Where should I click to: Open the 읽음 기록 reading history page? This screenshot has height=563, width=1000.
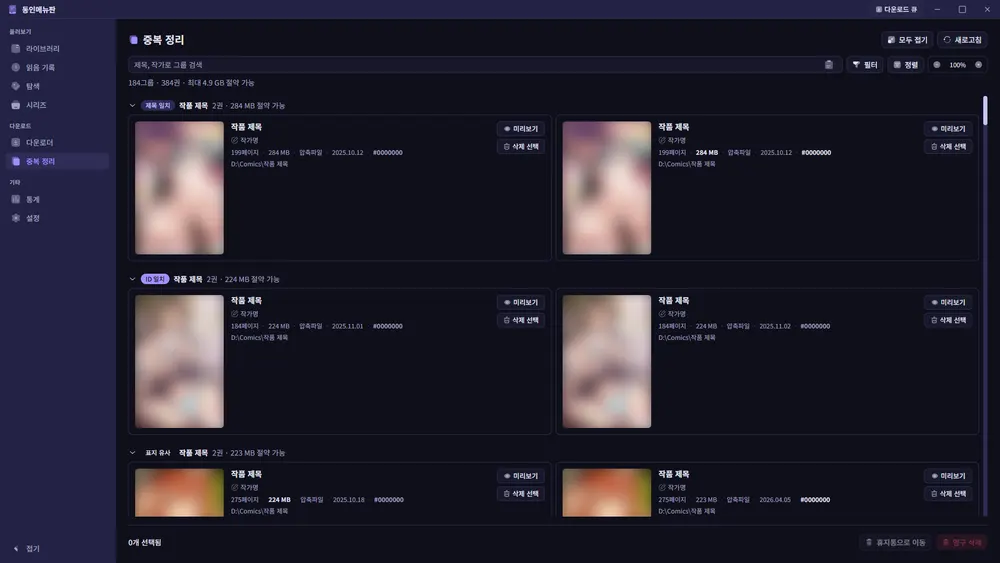57,67
